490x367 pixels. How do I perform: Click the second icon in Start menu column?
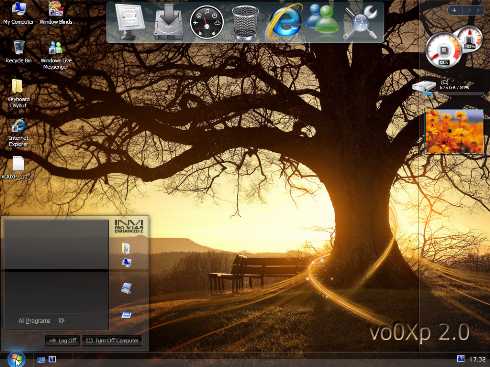click(127, 263)
